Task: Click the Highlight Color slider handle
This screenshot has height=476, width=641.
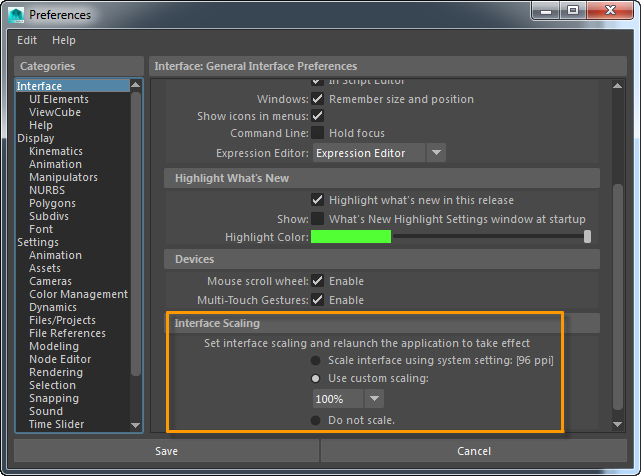Action: coord(587,236)
